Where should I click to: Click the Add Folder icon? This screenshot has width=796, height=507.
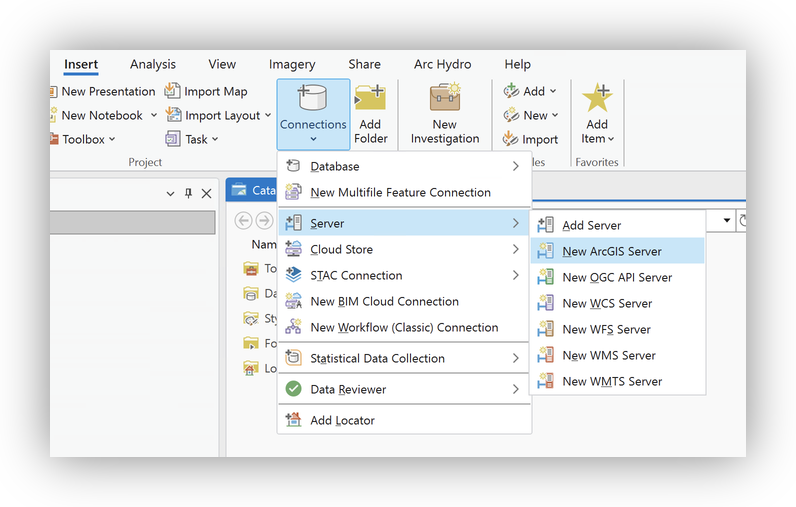370,99
